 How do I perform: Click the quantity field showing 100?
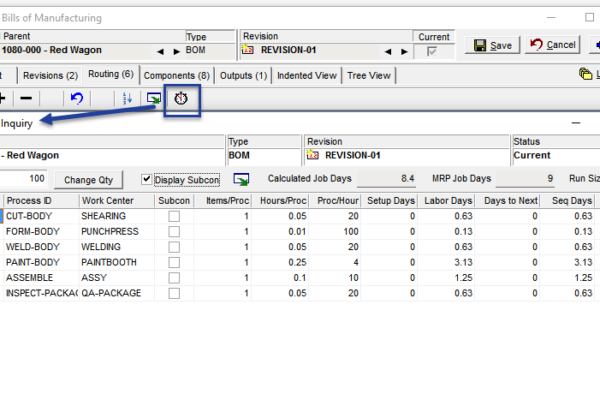23,178
